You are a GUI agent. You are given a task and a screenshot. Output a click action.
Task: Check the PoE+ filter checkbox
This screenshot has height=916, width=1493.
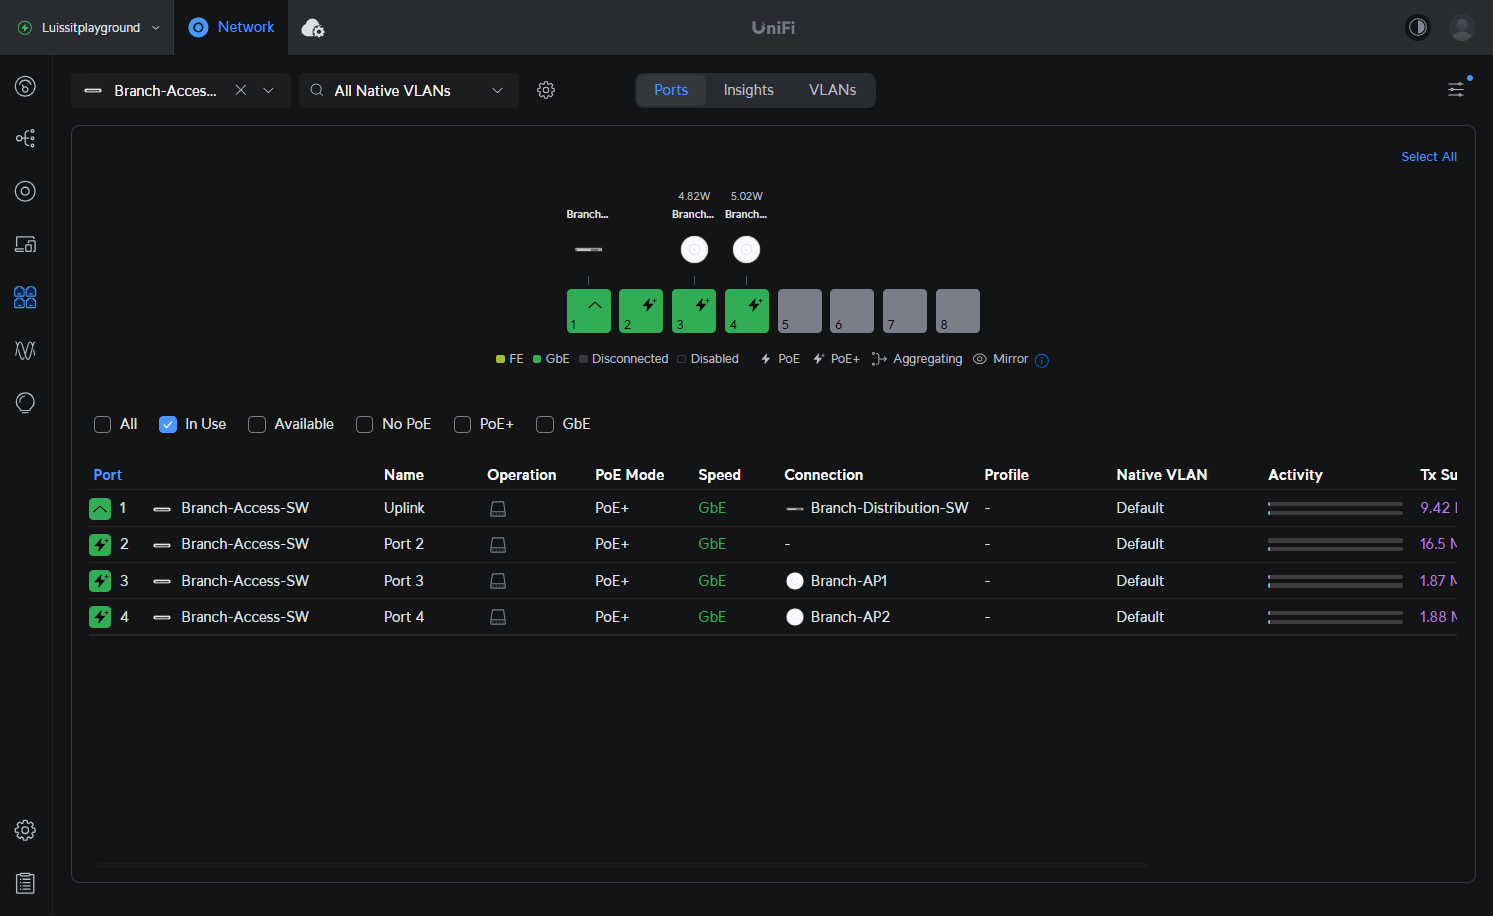[463, 424]
